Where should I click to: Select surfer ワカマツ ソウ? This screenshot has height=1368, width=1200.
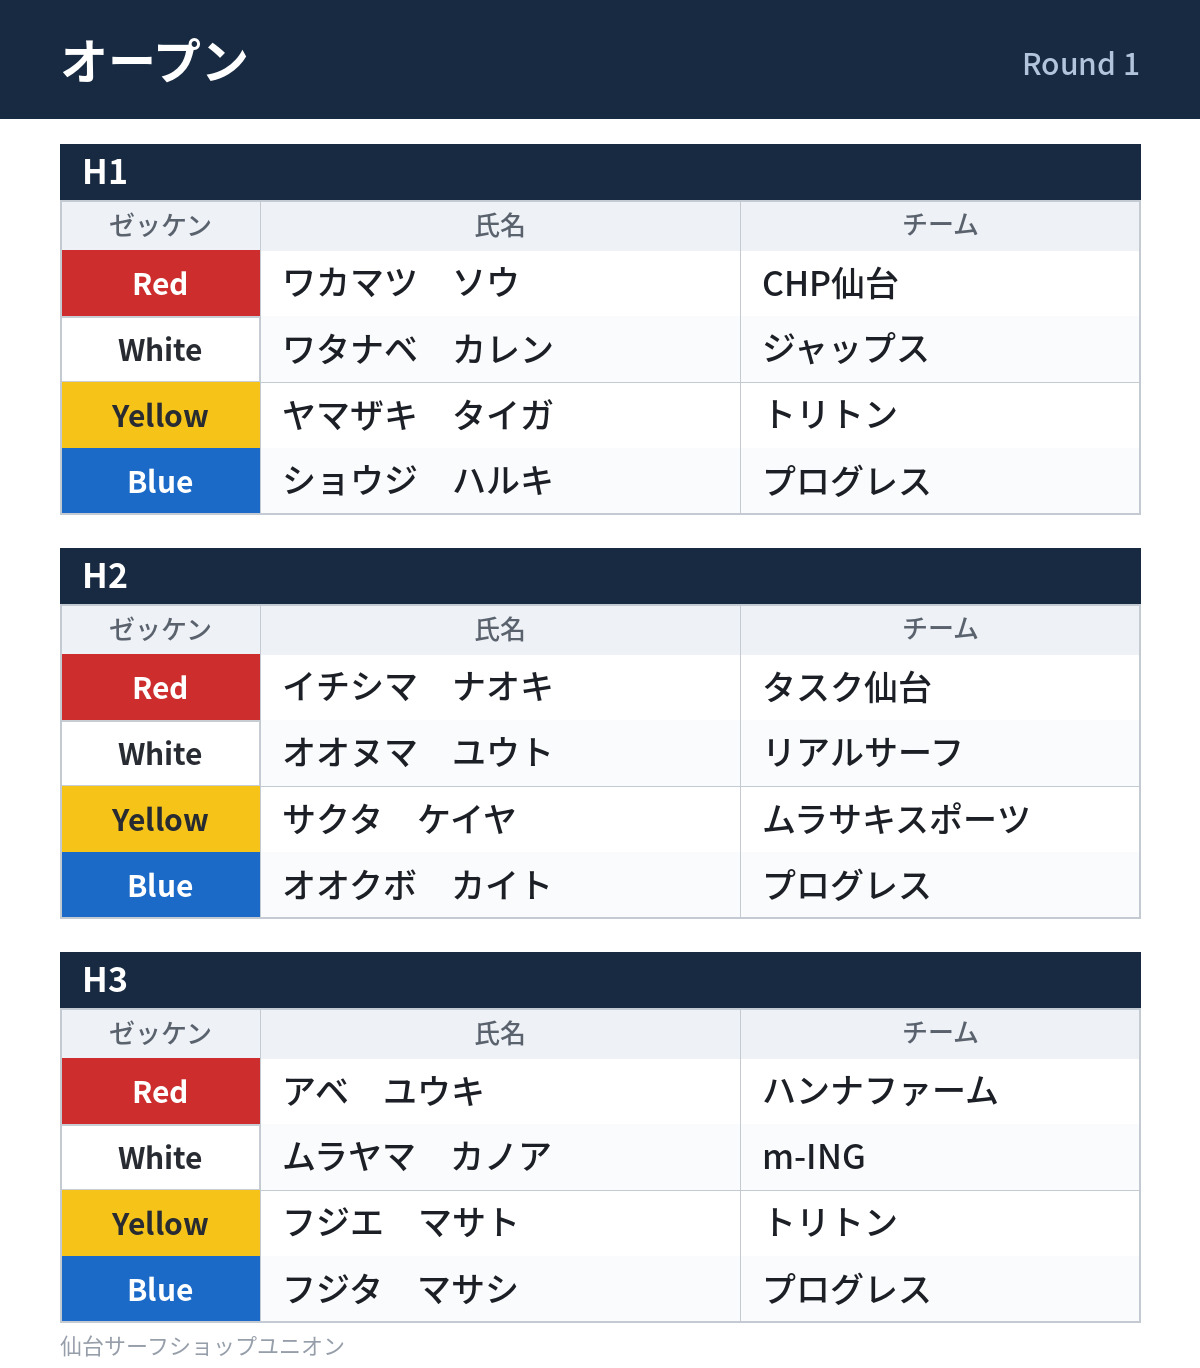[x=401, y=283]
